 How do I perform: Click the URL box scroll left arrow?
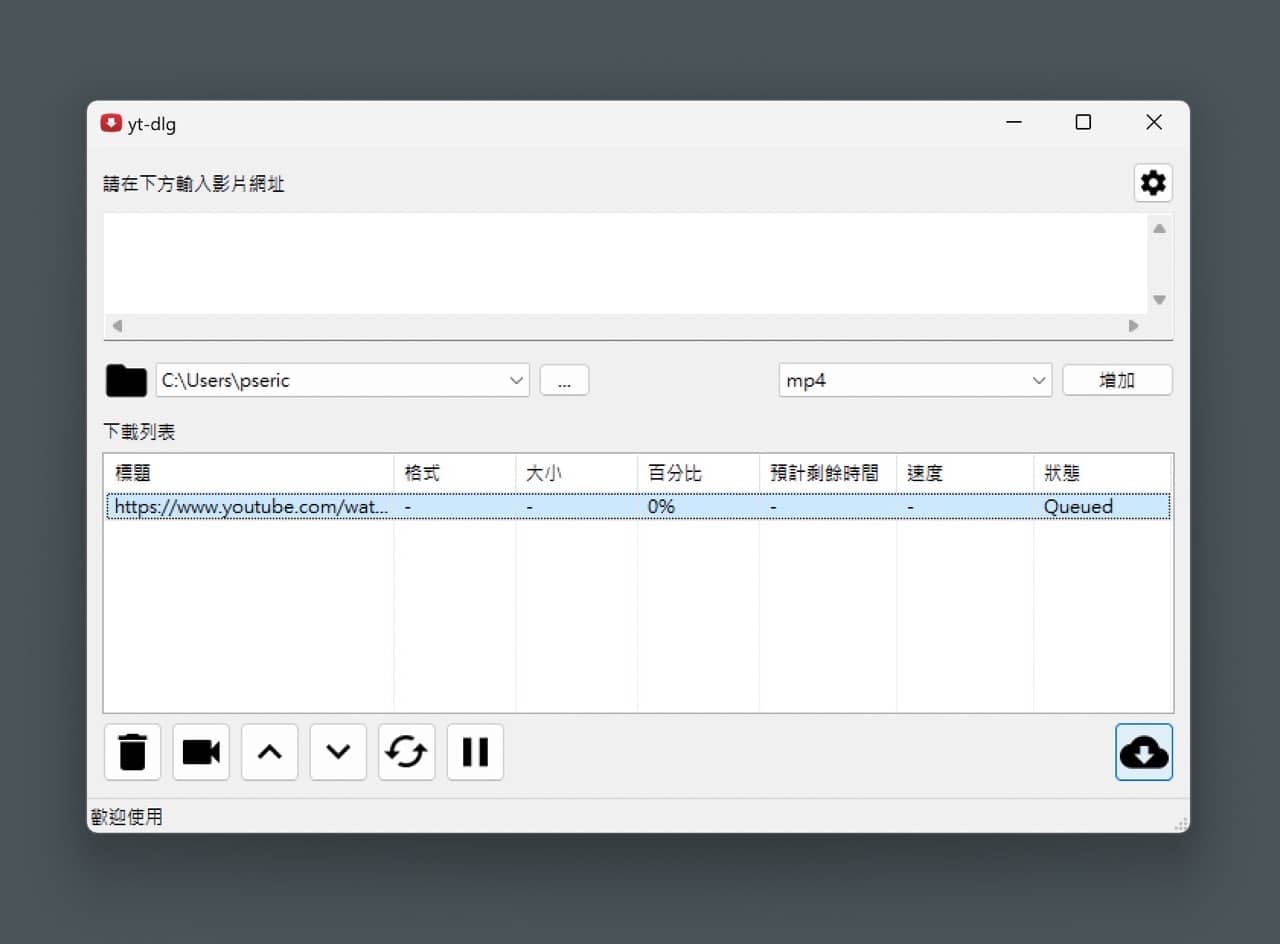117,326
